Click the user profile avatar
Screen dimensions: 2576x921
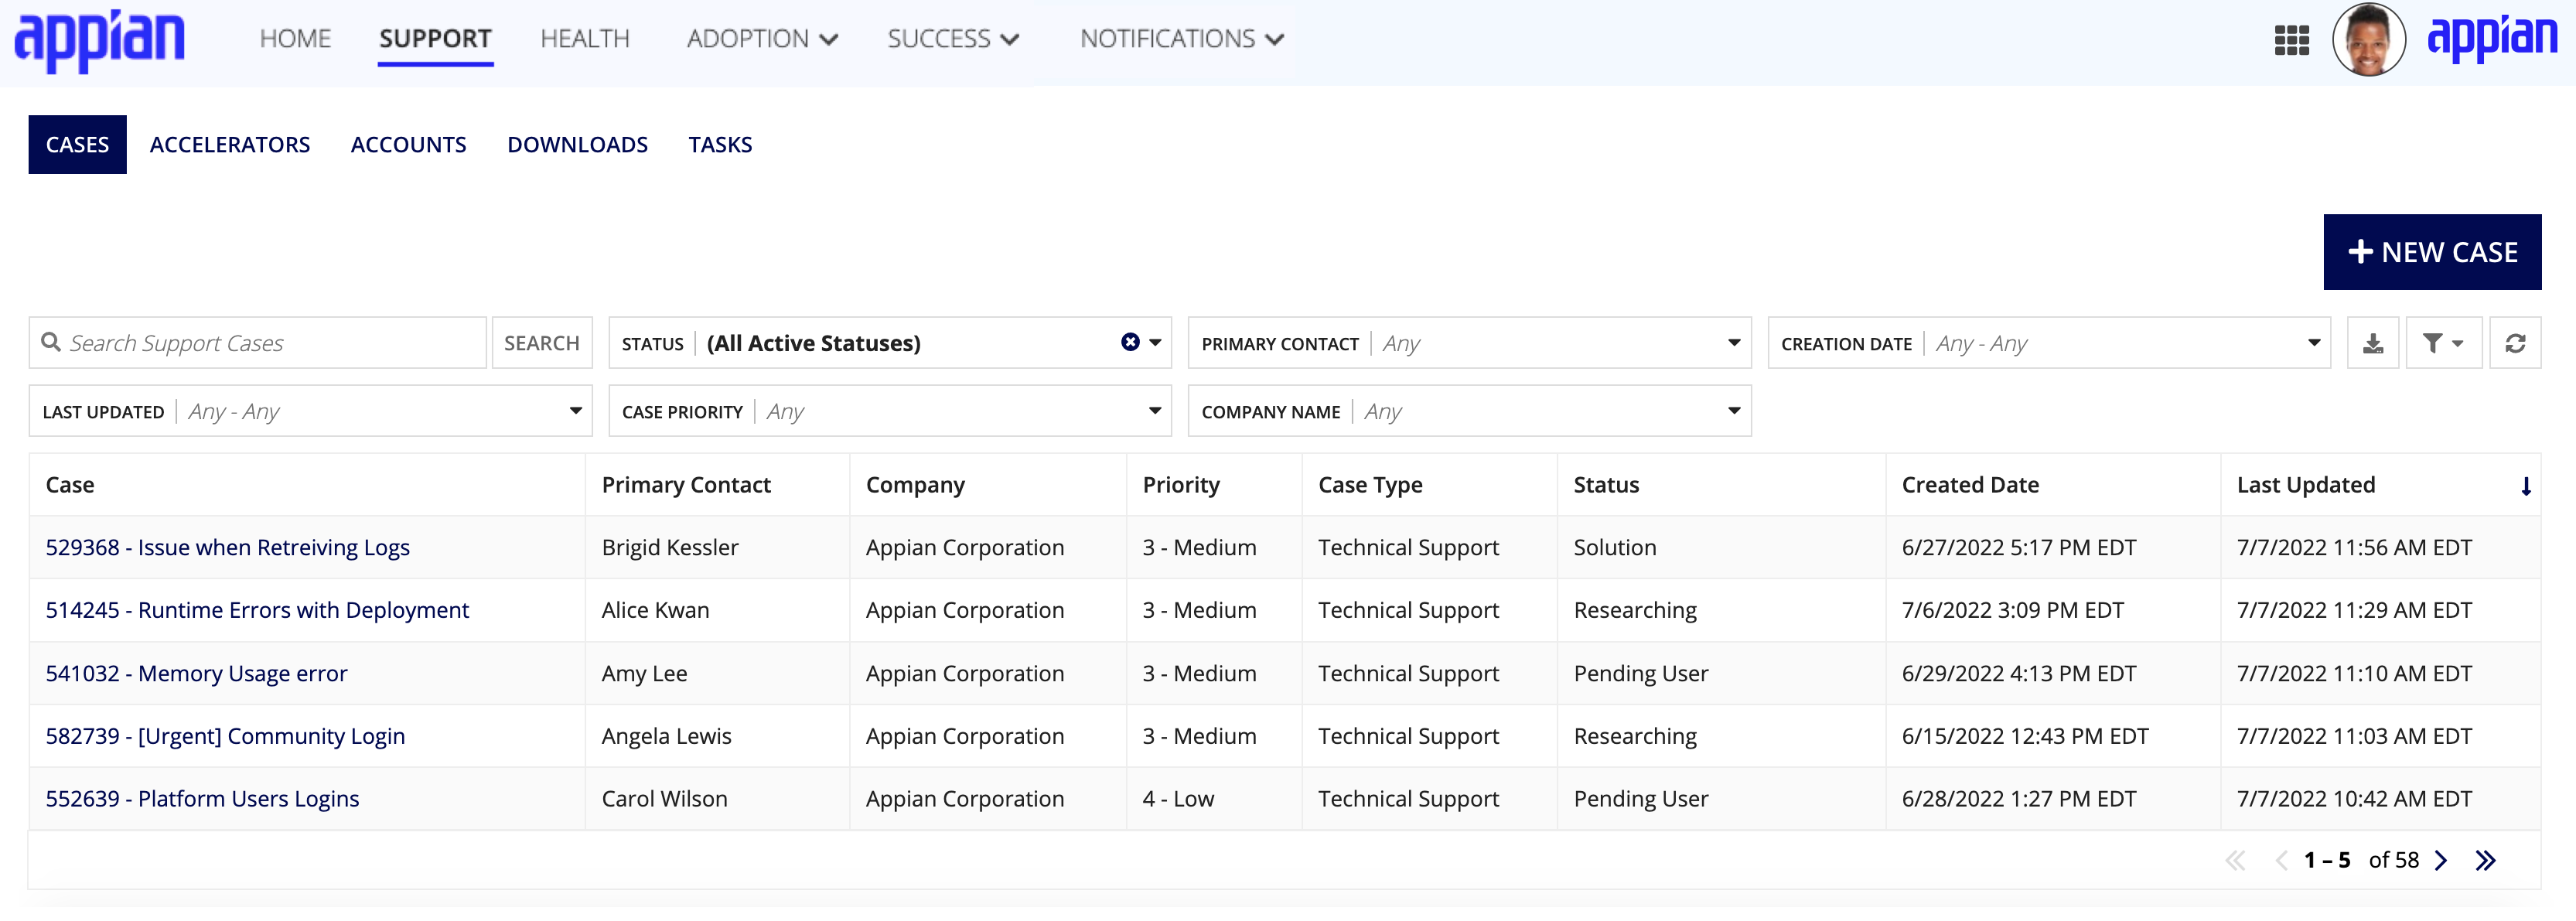(x=2368, y=40)
